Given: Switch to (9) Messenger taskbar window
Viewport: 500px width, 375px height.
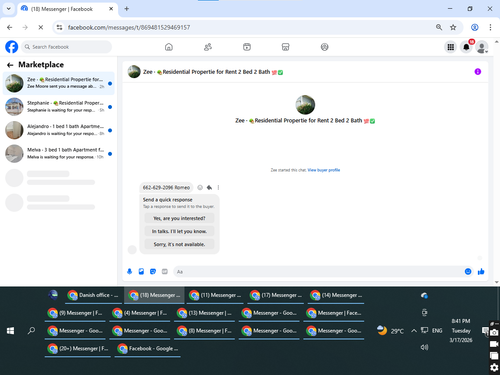Looking at the screenshot, I should (x=75, y=313).
